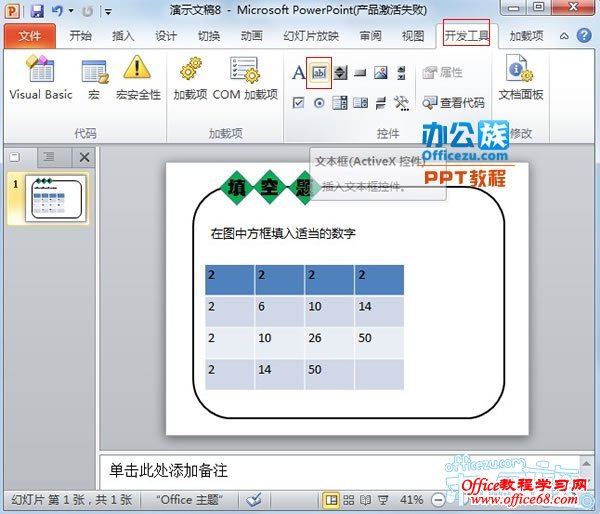This screenshot has height=514, width=600.
Task: Open the 文件 menu tab
Action: coord(30,36)
